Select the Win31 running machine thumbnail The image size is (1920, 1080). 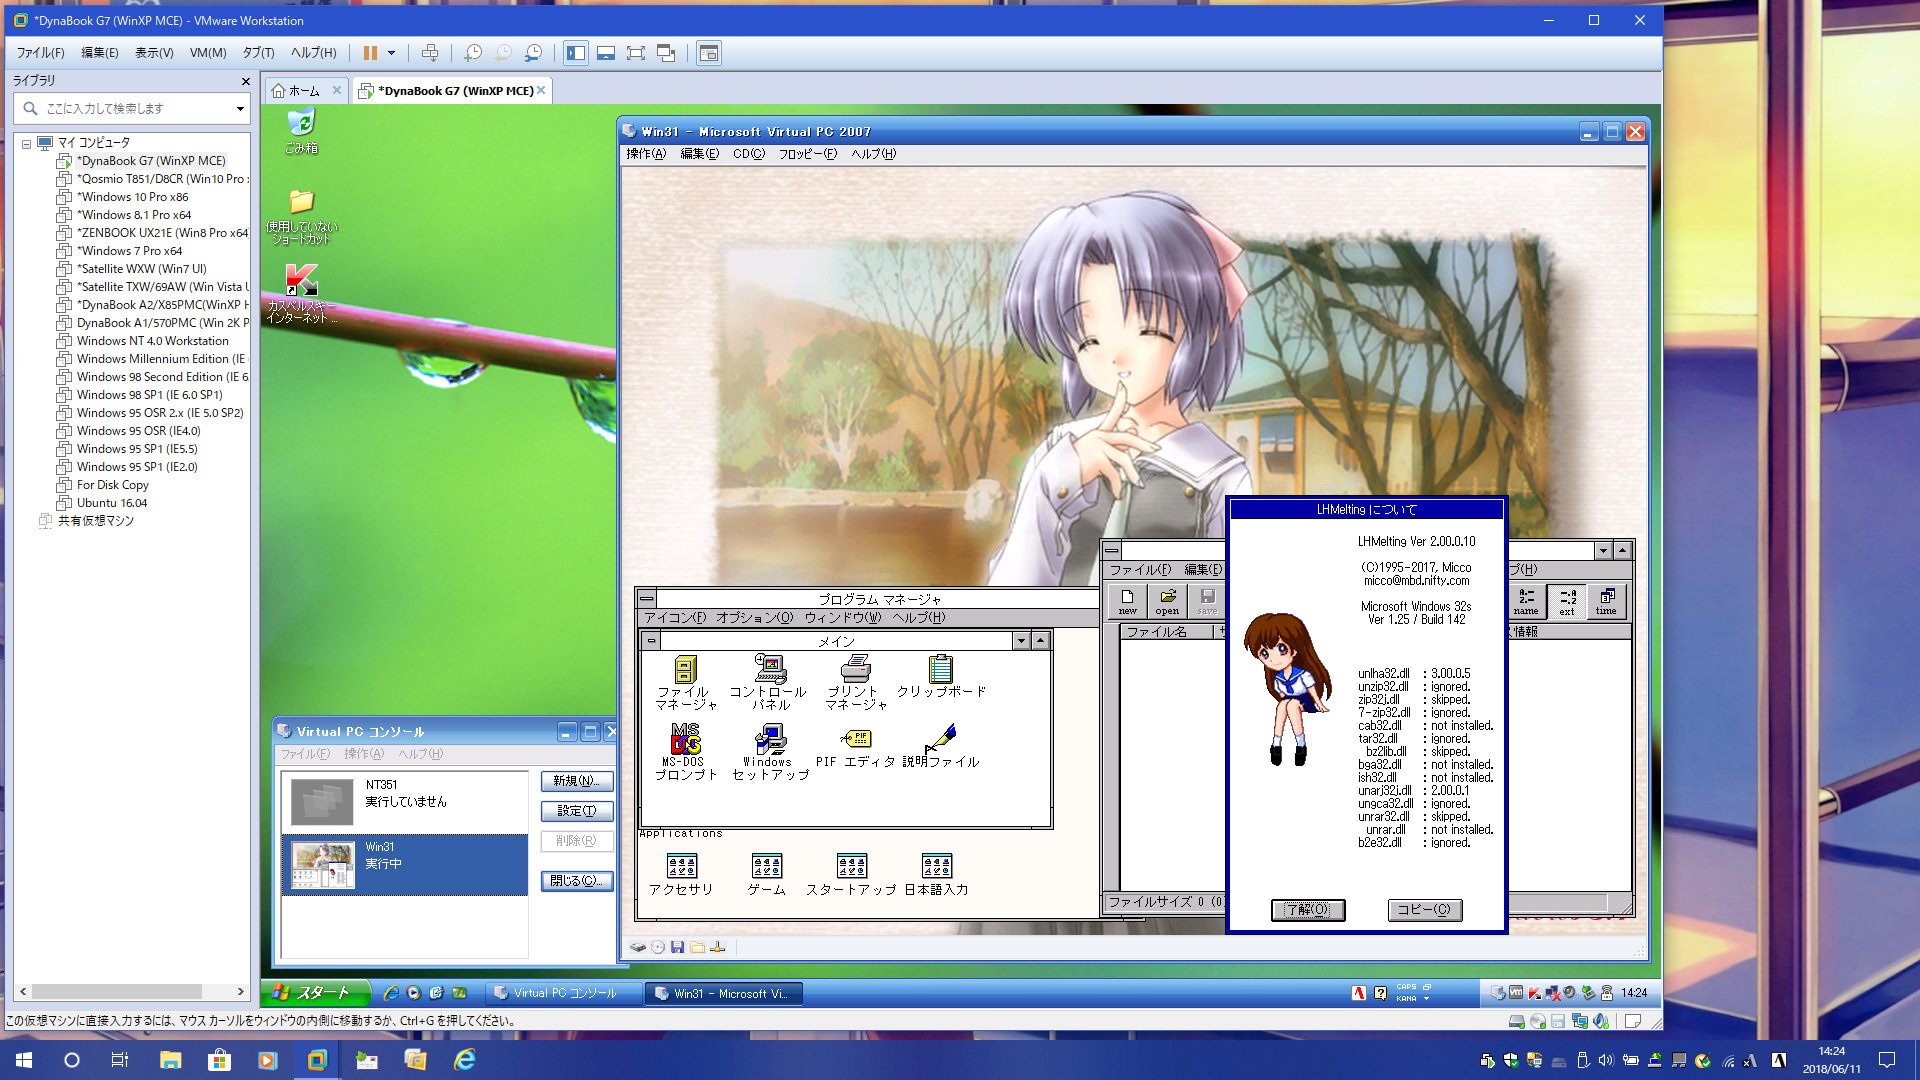coord(323,865)
